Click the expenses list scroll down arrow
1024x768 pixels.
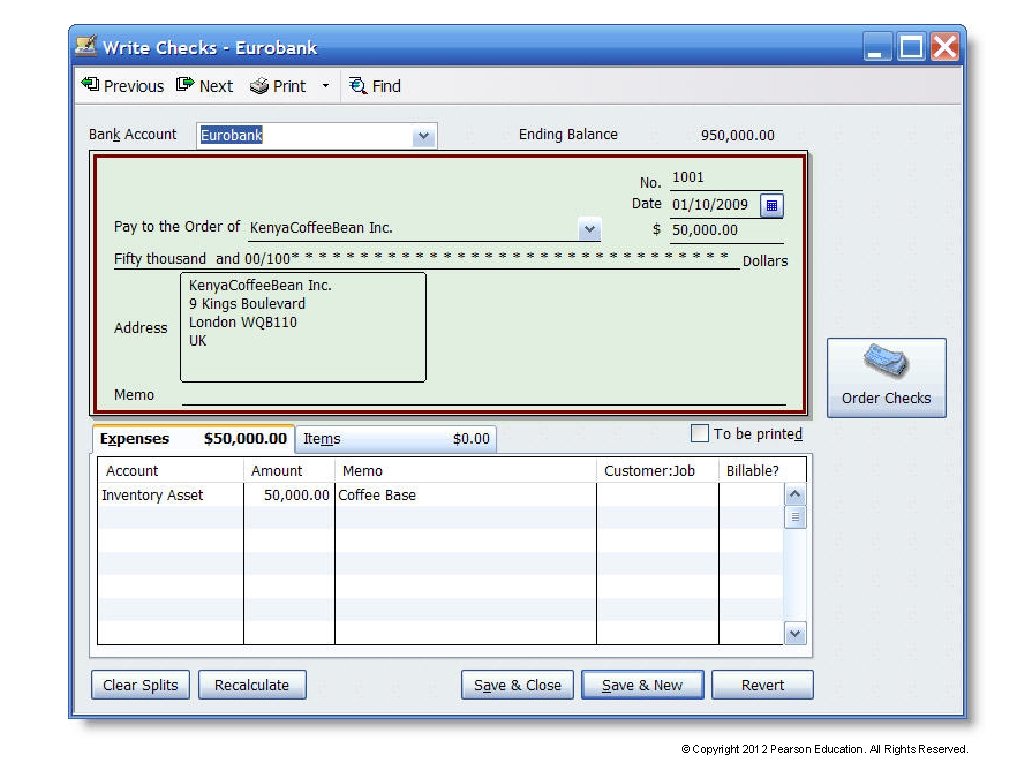point(795,633)
